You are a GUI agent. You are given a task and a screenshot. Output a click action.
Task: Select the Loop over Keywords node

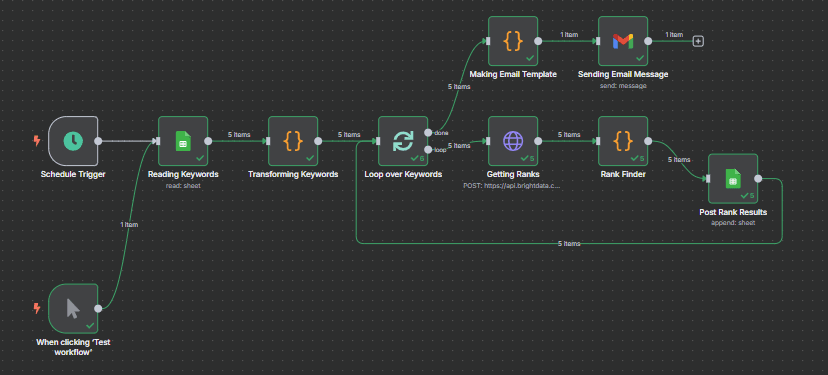coord(403,141)
